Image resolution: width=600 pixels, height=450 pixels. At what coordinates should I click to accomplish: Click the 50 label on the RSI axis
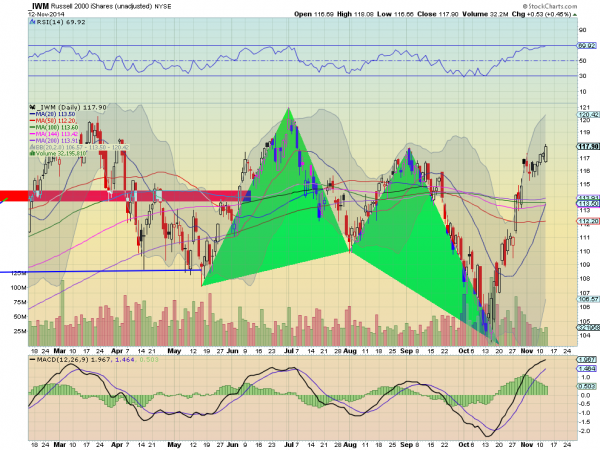[x=582, y=60]
